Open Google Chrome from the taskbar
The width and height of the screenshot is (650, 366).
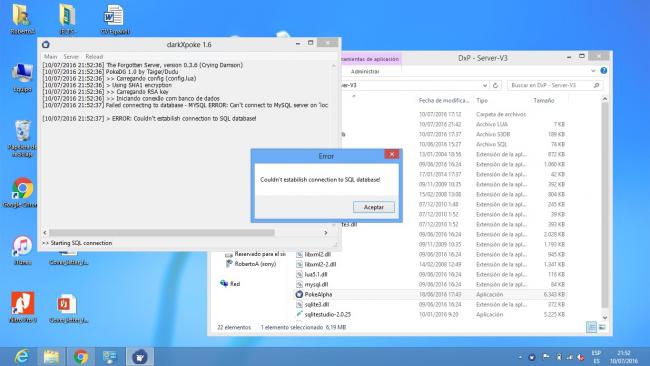(x=81, y=356)
